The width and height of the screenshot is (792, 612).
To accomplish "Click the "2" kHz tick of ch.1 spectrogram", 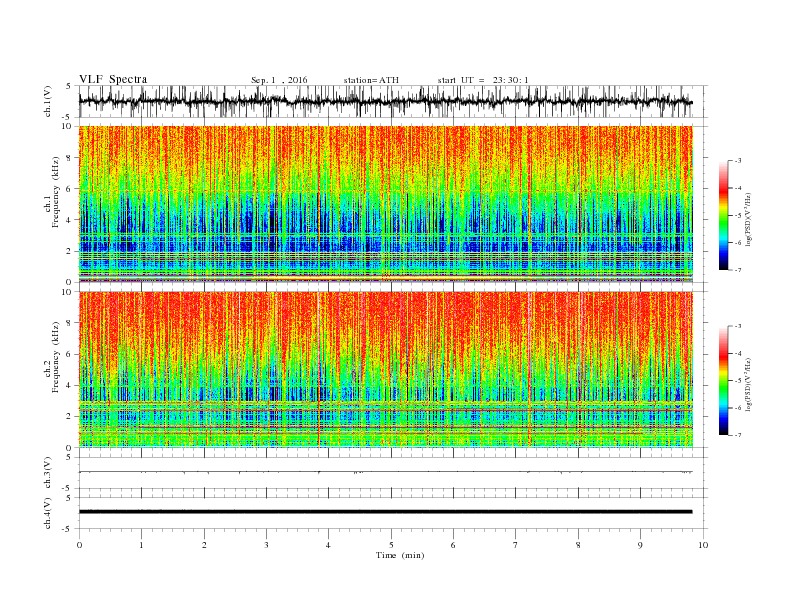I will point(70,251).
